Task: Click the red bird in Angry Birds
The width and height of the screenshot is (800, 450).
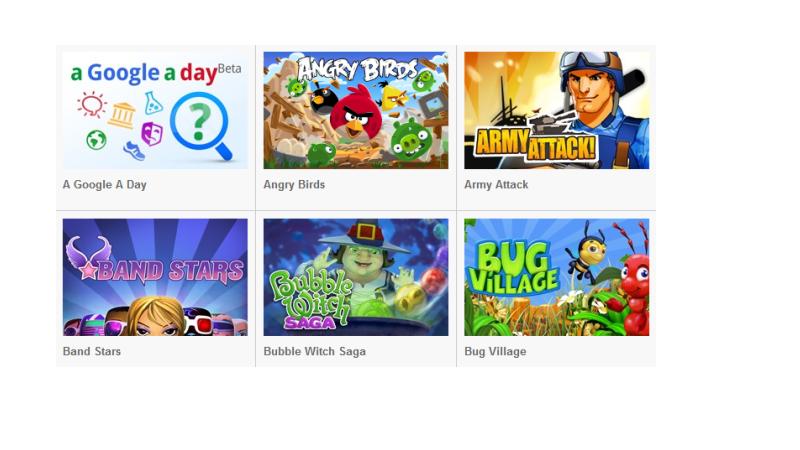Action: [352, 113]
